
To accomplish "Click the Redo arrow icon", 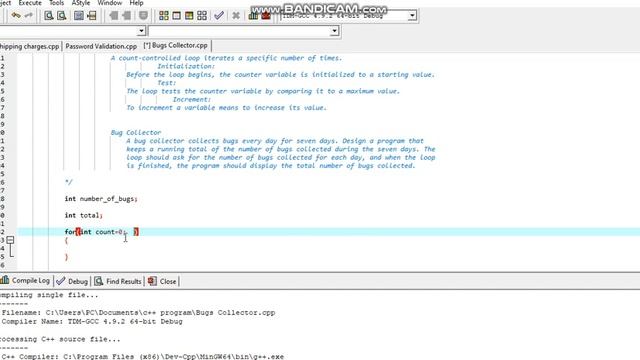I will pos(29,16).
